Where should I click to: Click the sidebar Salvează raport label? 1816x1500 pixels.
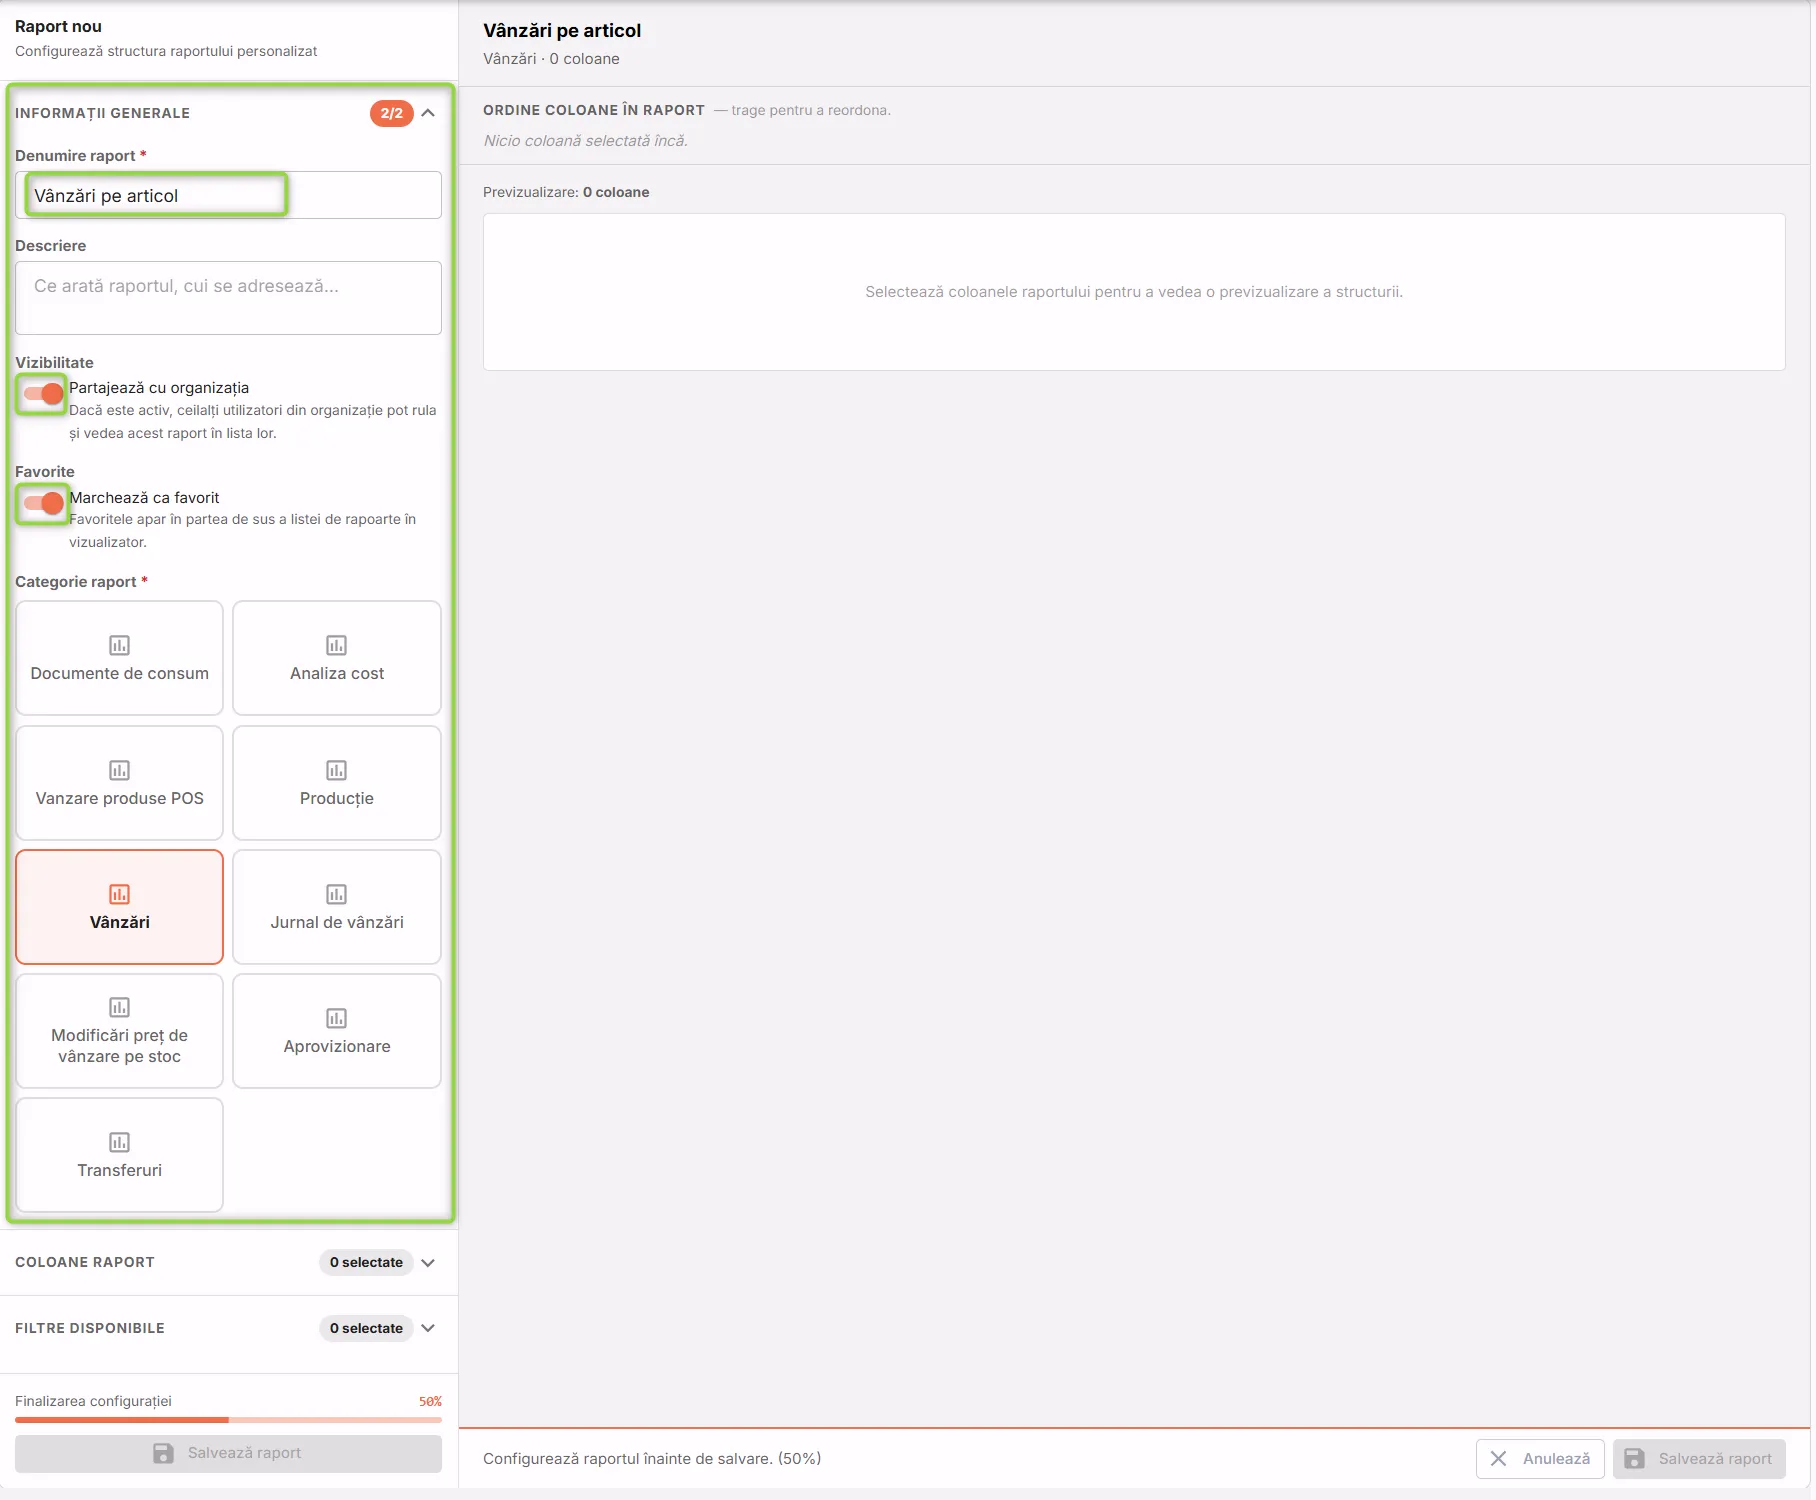pos(244,1453)
